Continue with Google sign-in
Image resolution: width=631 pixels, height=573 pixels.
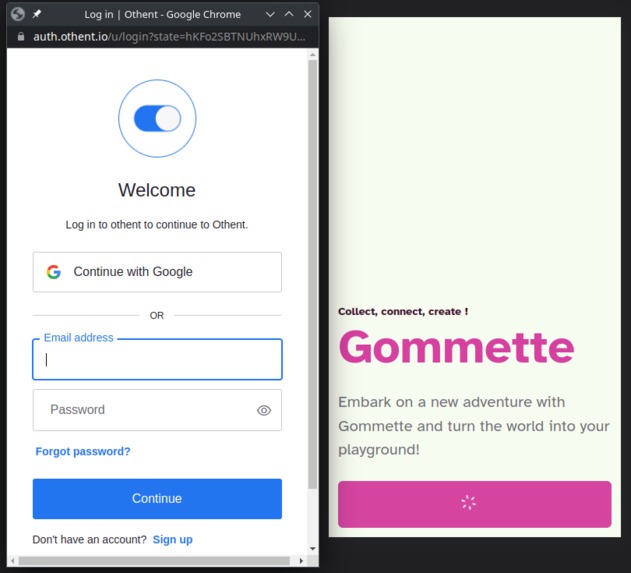(157, 272)
